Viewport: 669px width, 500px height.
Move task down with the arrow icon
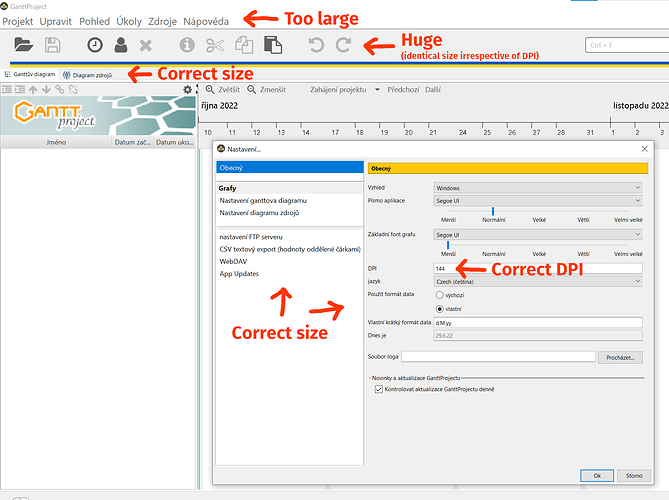coord(46,89)
